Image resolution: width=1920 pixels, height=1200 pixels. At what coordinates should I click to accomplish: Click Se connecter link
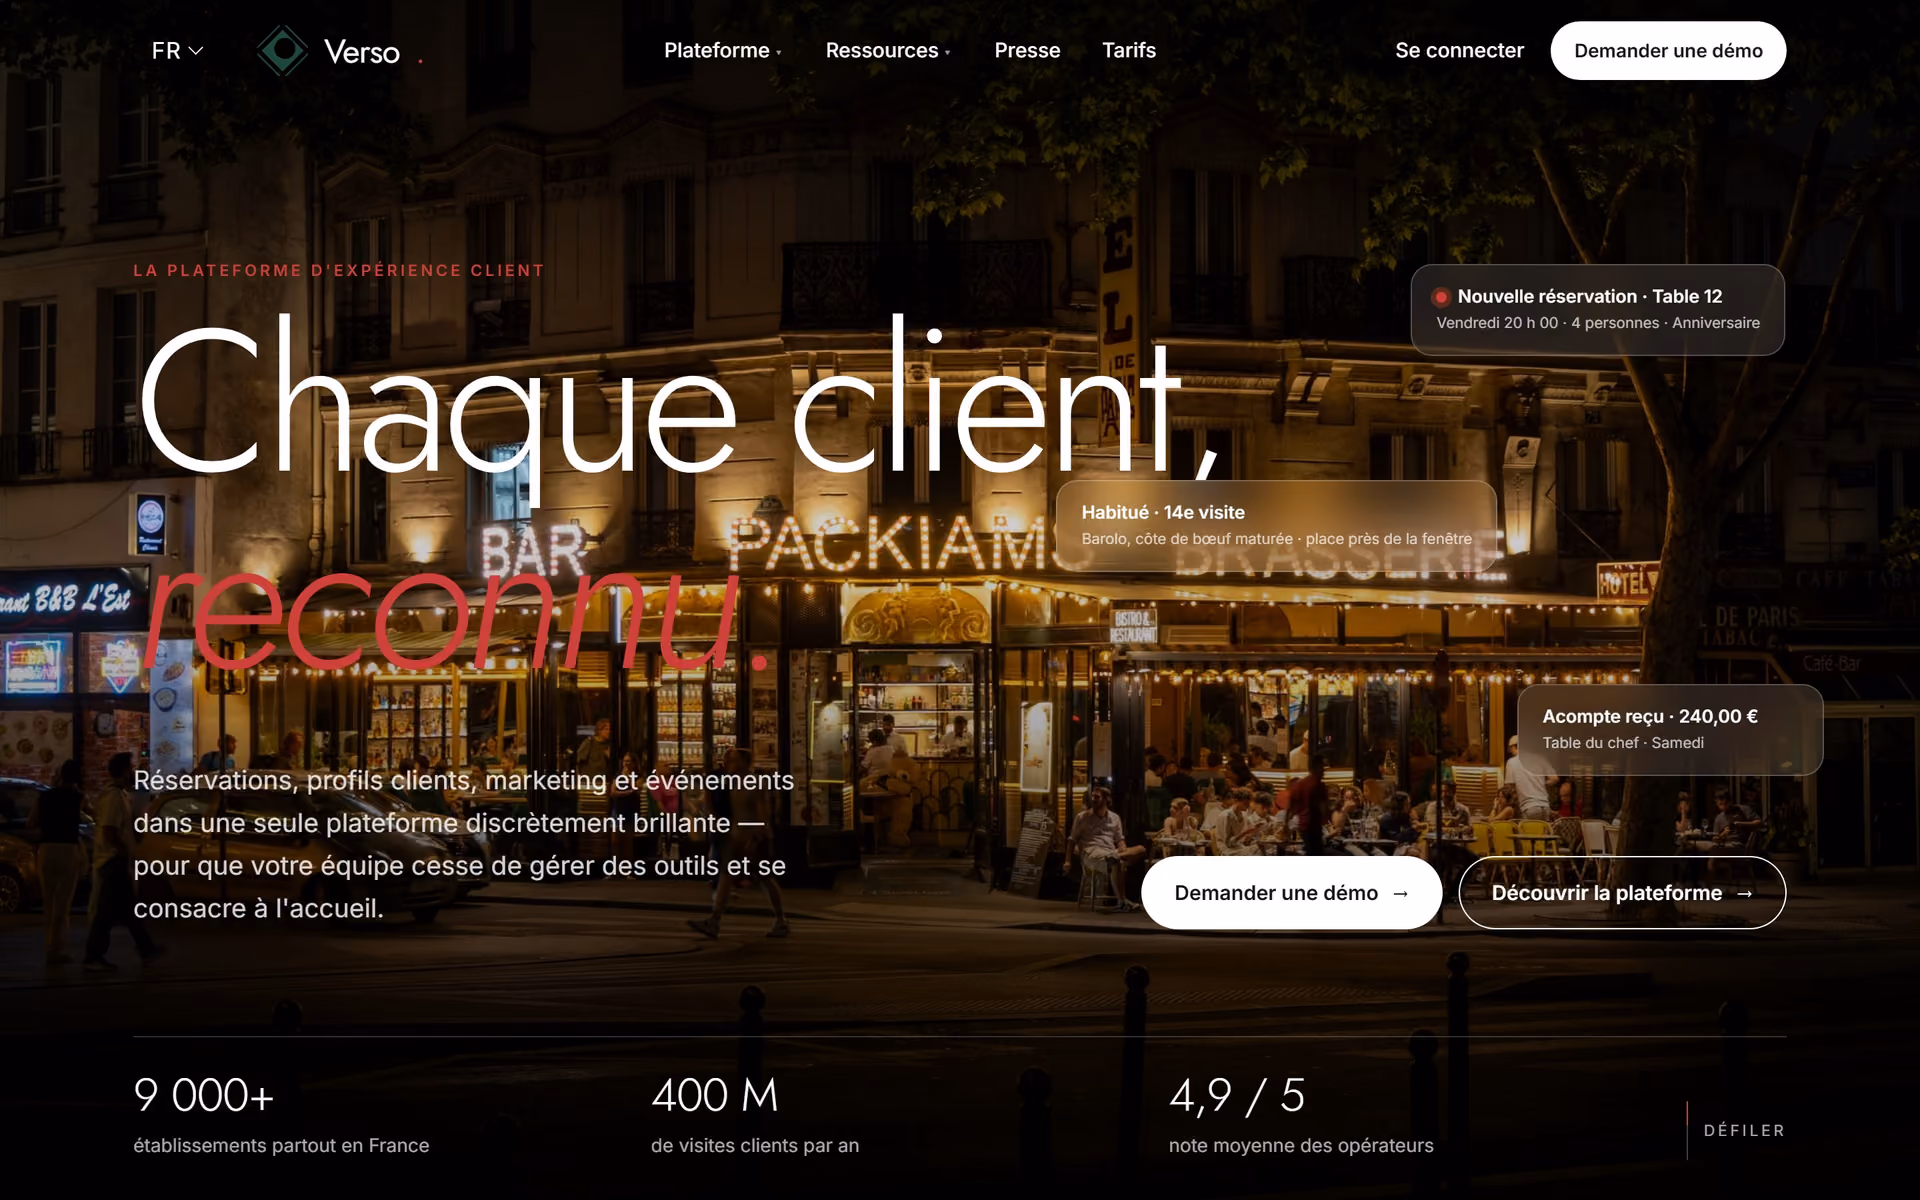coord(1459,50)
